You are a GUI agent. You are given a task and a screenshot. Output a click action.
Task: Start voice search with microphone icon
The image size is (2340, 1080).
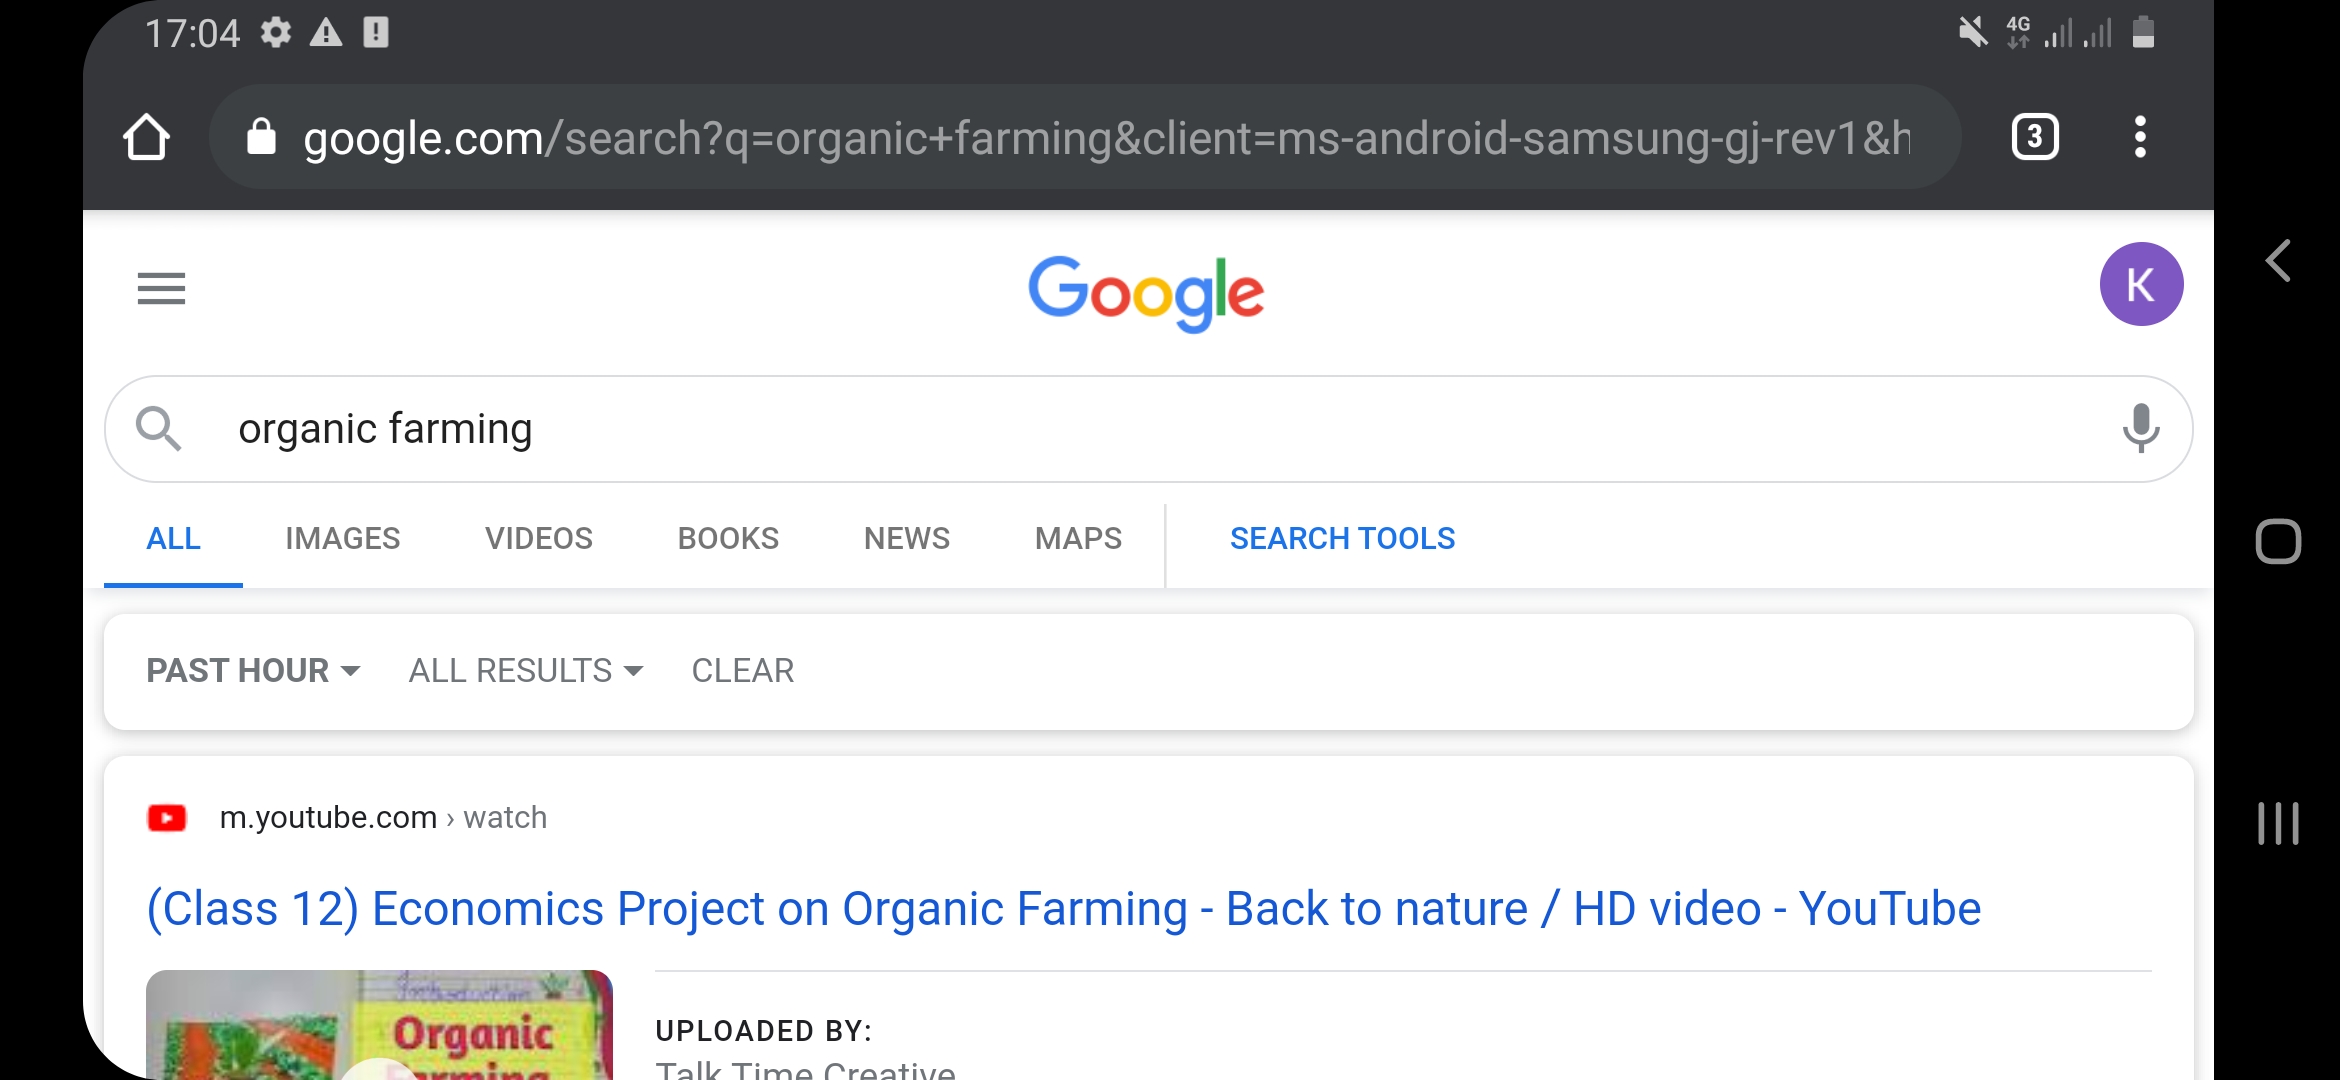point(2140,429)
